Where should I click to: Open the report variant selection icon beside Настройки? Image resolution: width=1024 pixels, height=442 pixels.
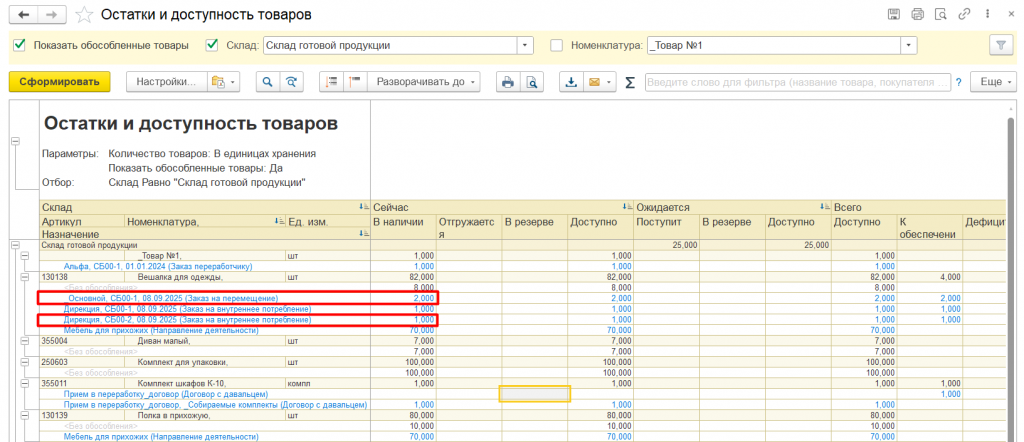coord(221,82)
